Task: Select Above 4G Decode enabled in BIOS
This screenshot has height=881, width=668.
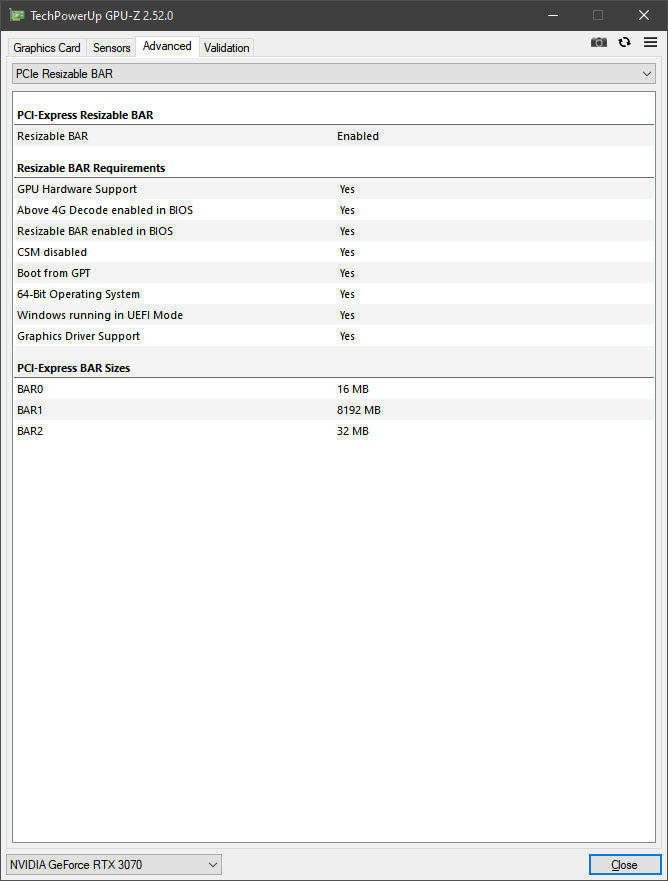Action: click(x=334, y=210)
